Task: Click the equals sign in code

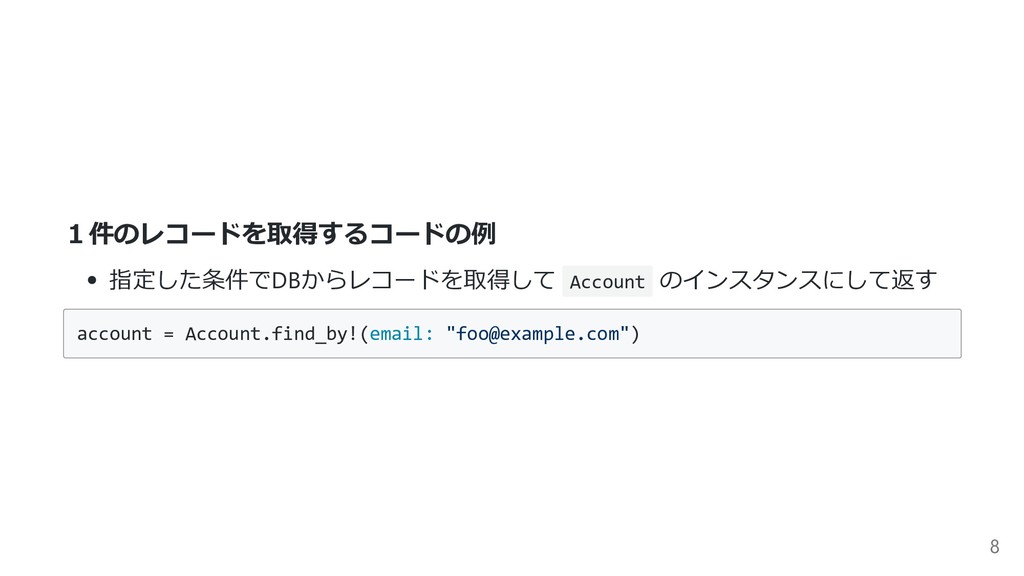Action: coord(168,334)
